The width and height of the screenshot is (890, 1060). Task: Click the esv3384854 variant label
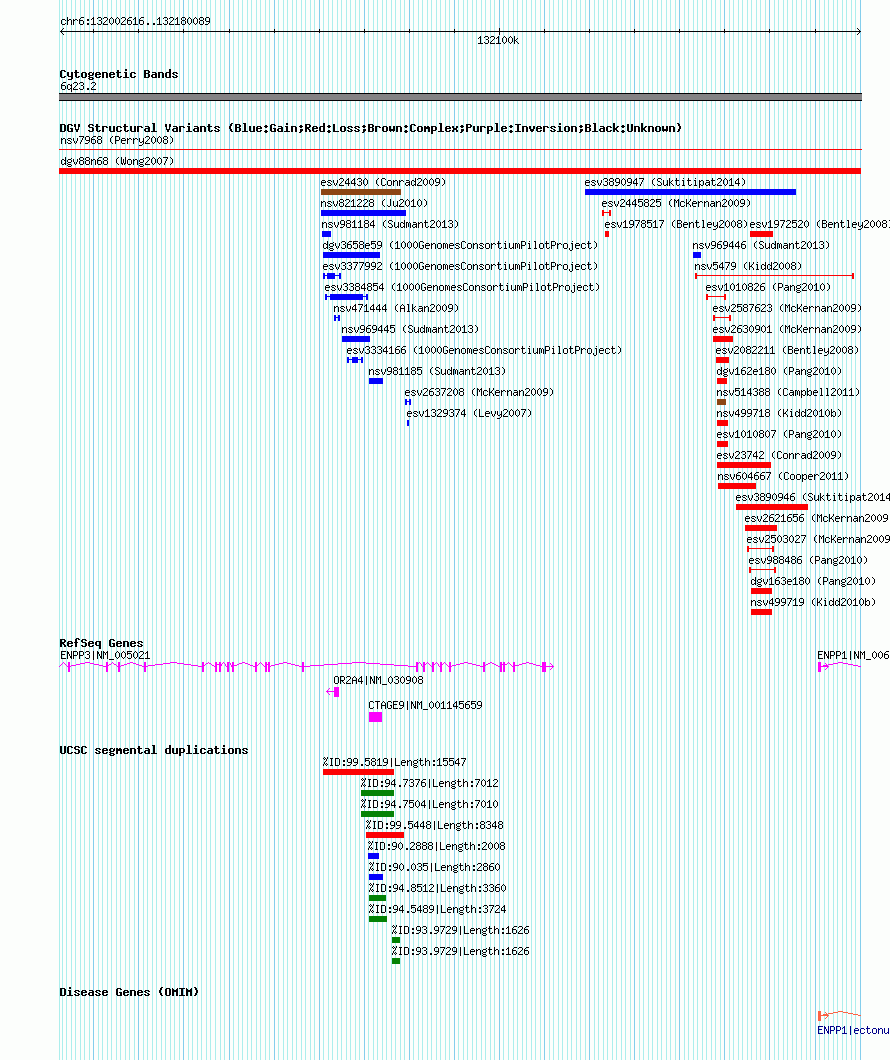pyautogui.click(x=462, y=287)
